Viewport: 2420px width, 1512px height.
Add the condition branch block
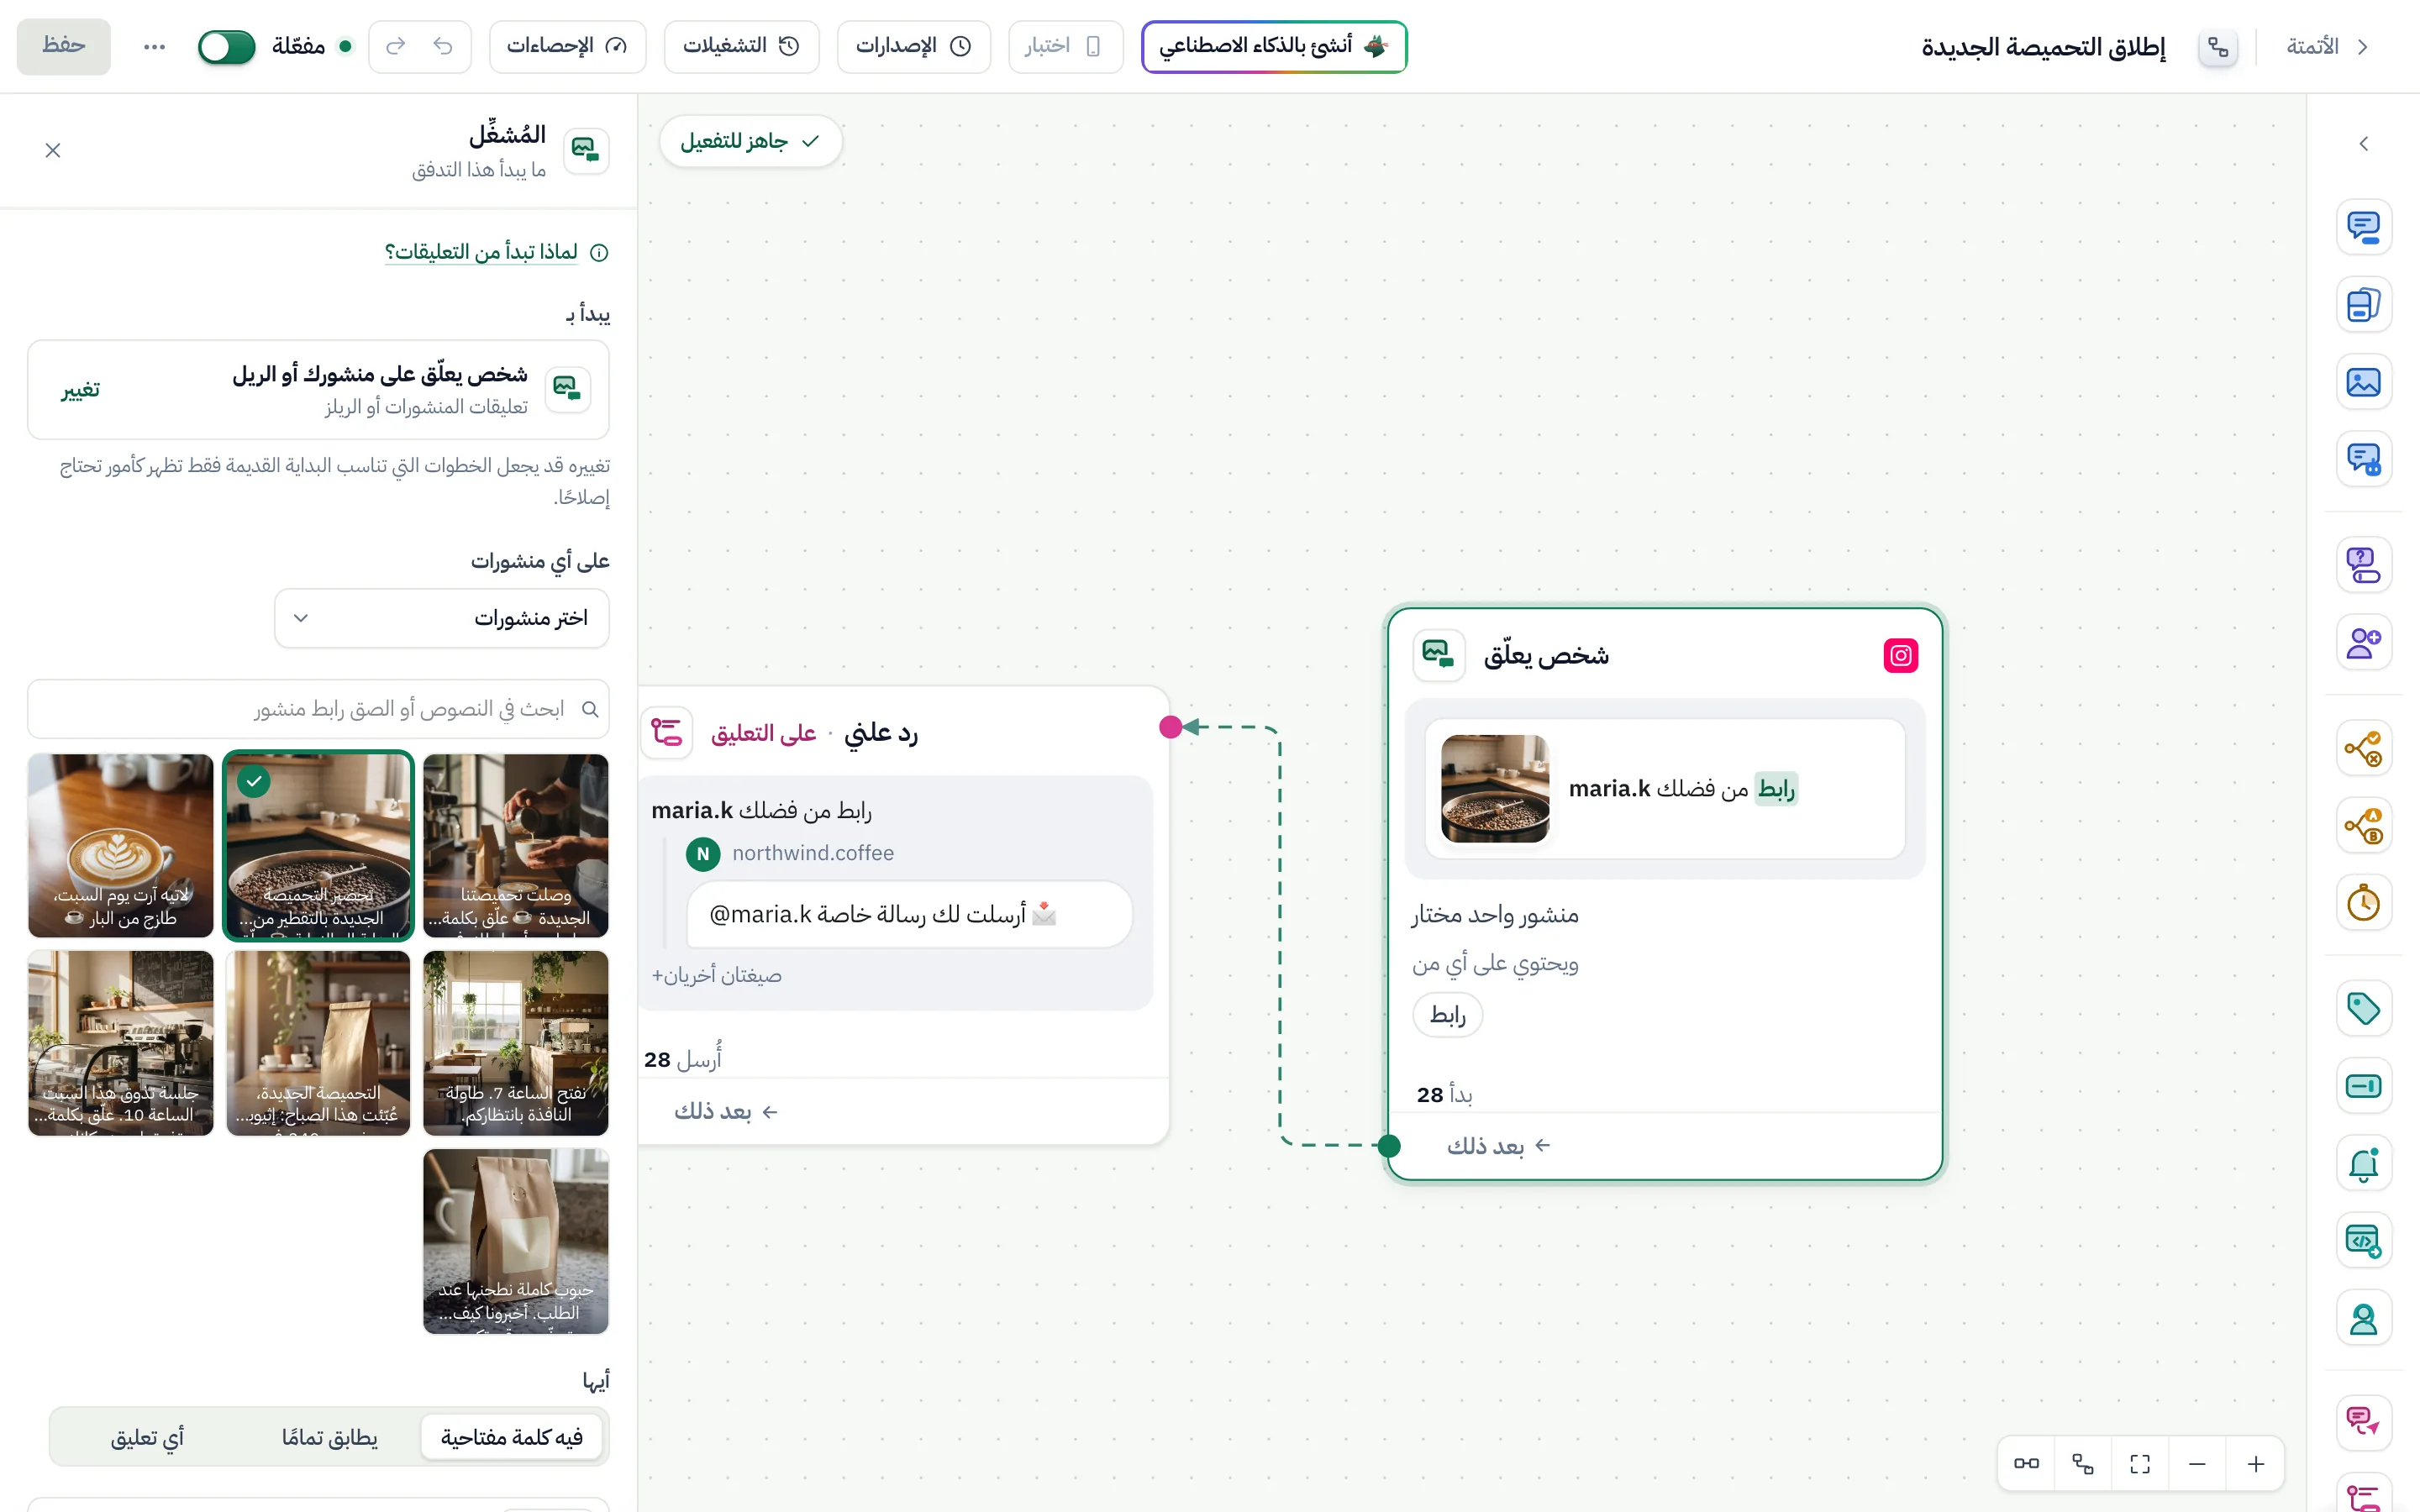[2363, 748]
